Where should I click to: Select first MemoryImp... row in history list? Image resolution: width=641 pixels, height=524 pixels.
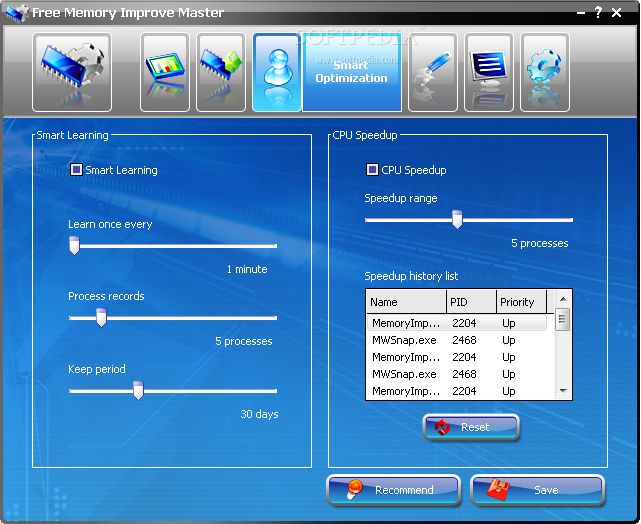pos(457,323)
